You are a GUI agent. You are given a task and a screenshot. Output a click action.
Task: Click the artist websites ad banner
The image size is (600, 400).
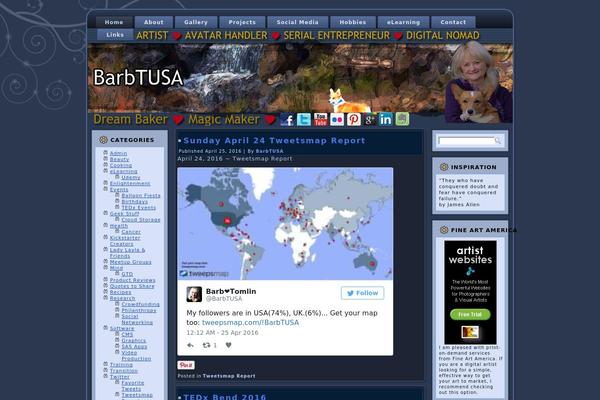(x=470, y=292)
